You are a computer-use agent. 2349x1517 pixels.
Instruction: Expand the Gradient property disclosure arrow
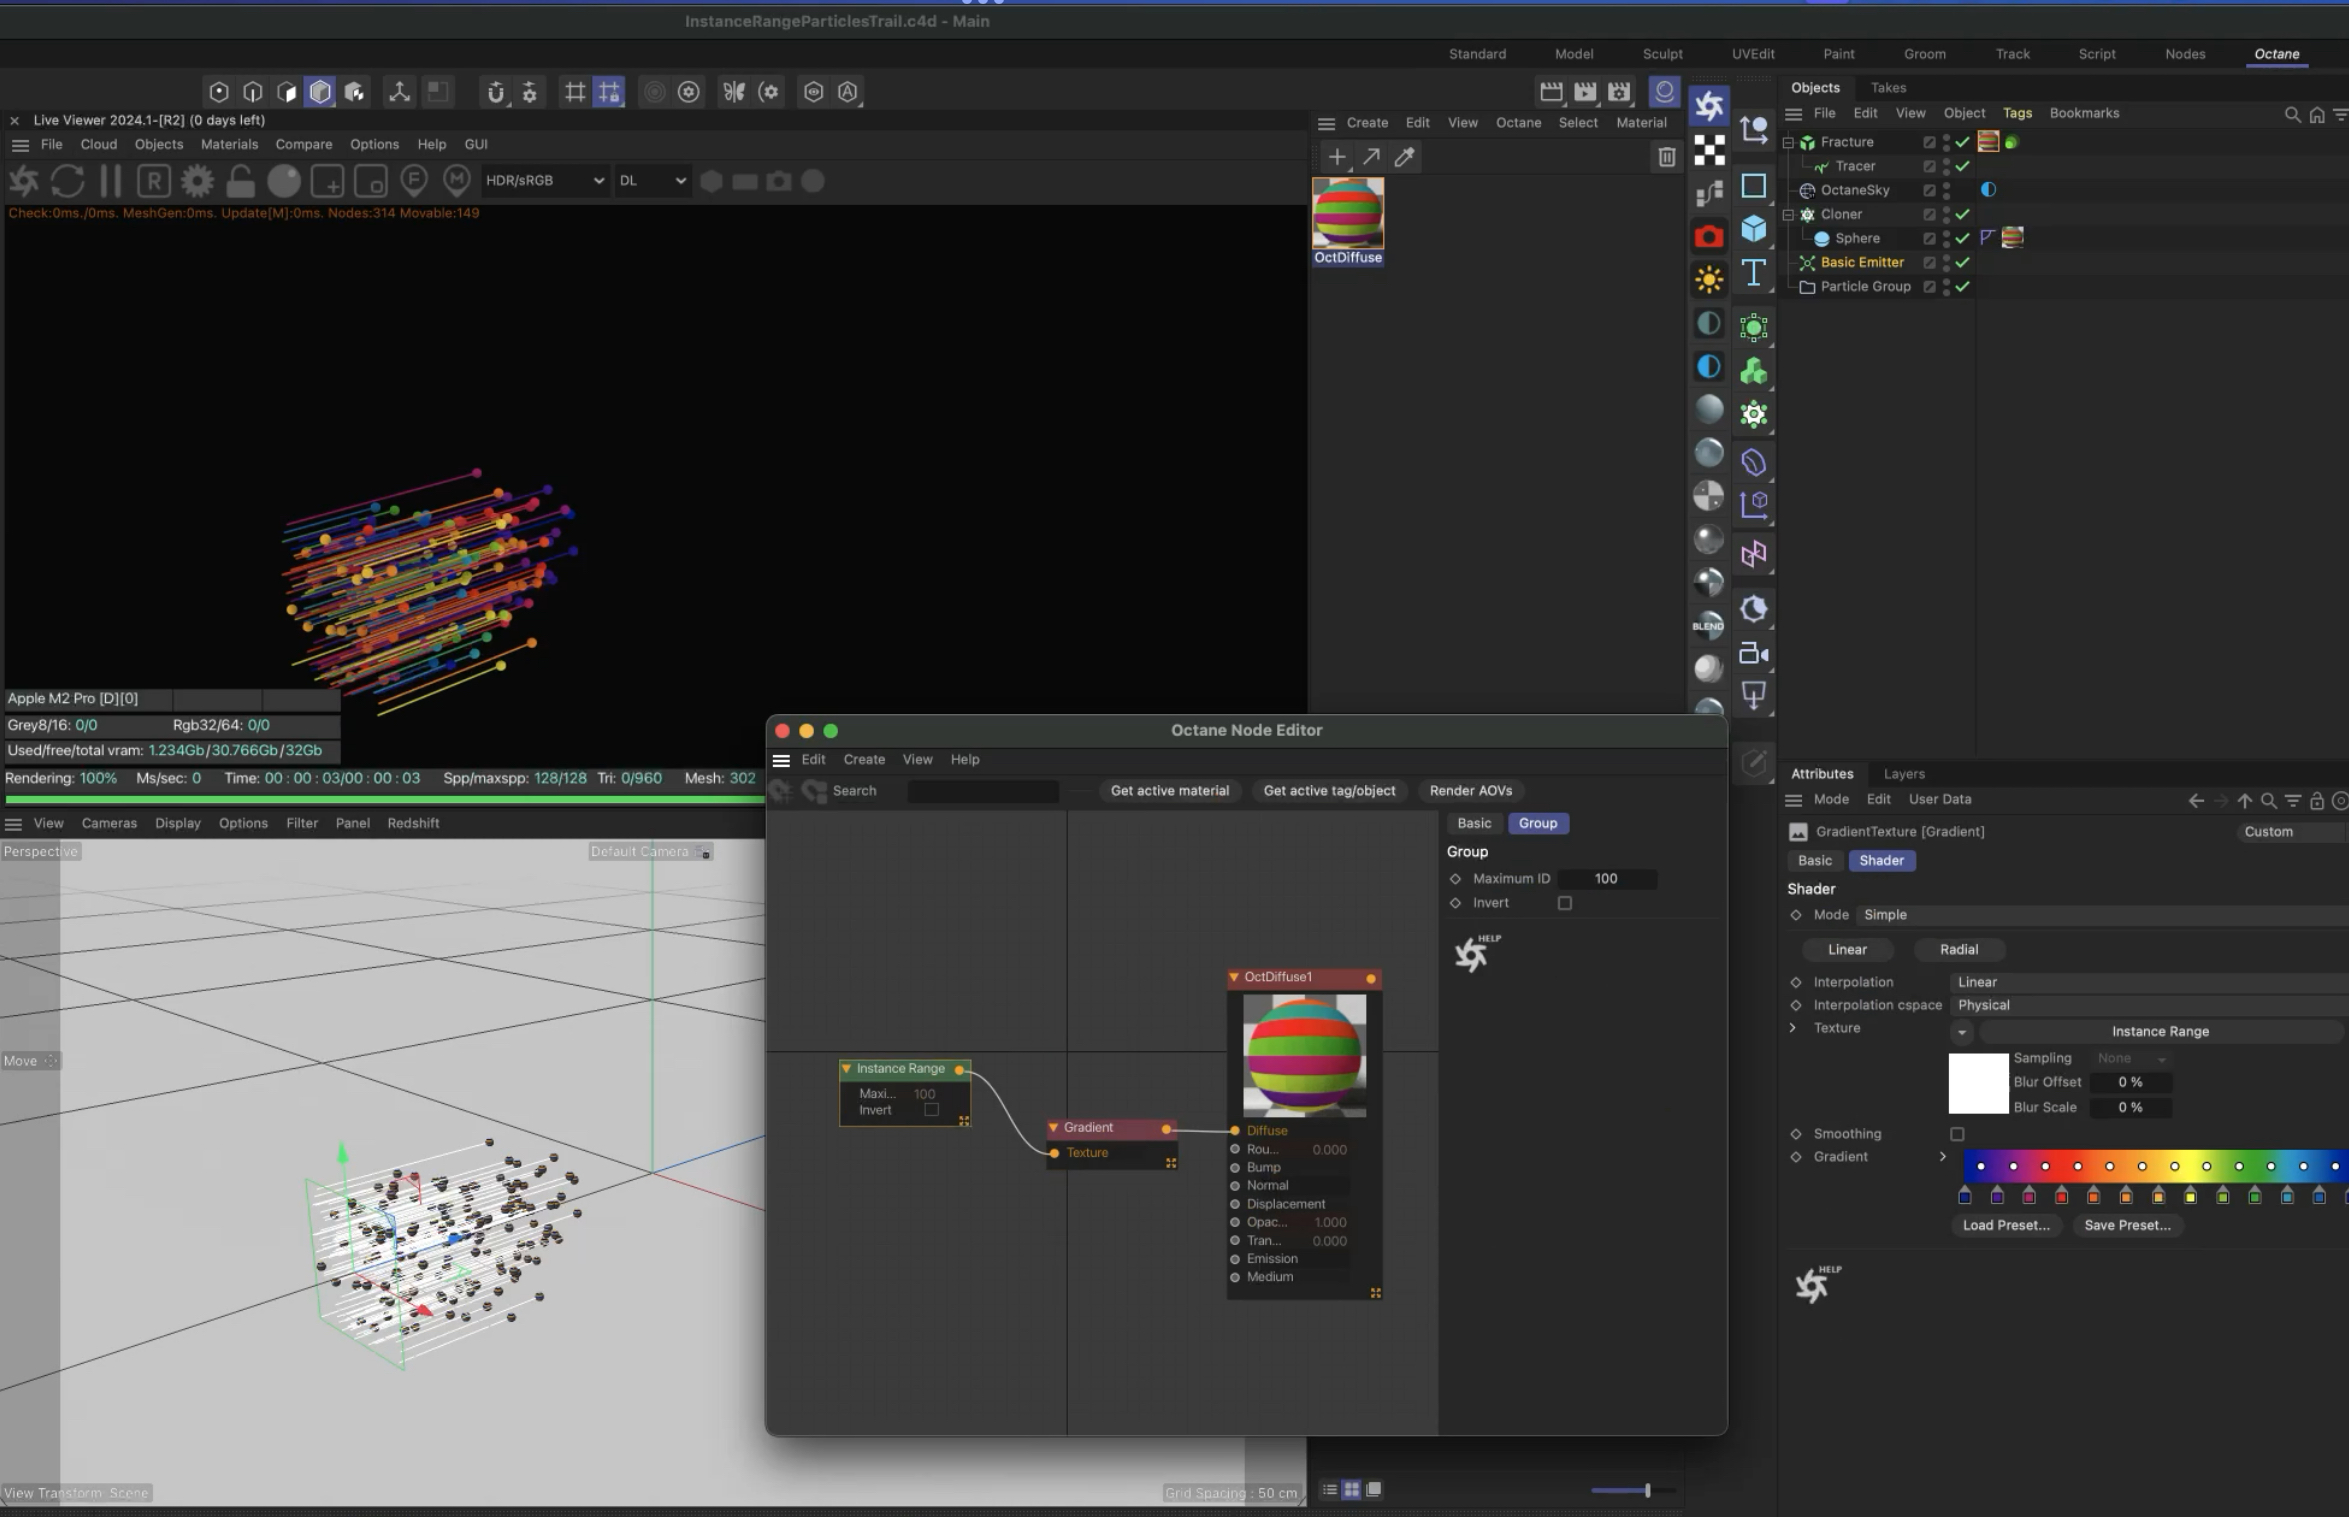(1943, 1157)
